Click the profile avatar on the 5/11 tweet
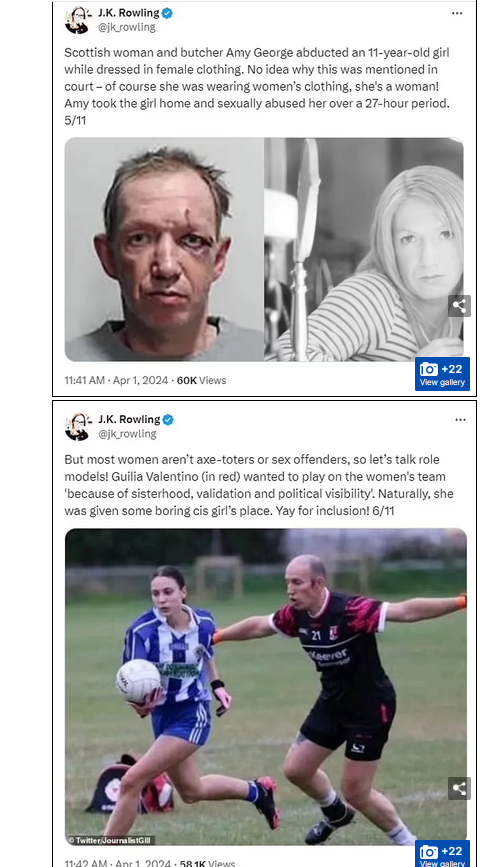 point(77,20)
